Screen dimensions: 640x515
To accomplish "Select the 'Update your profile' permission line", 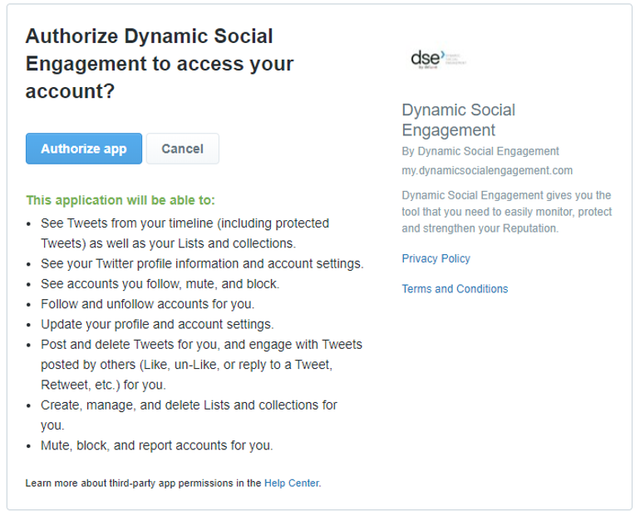I will [x=157, y=324].
